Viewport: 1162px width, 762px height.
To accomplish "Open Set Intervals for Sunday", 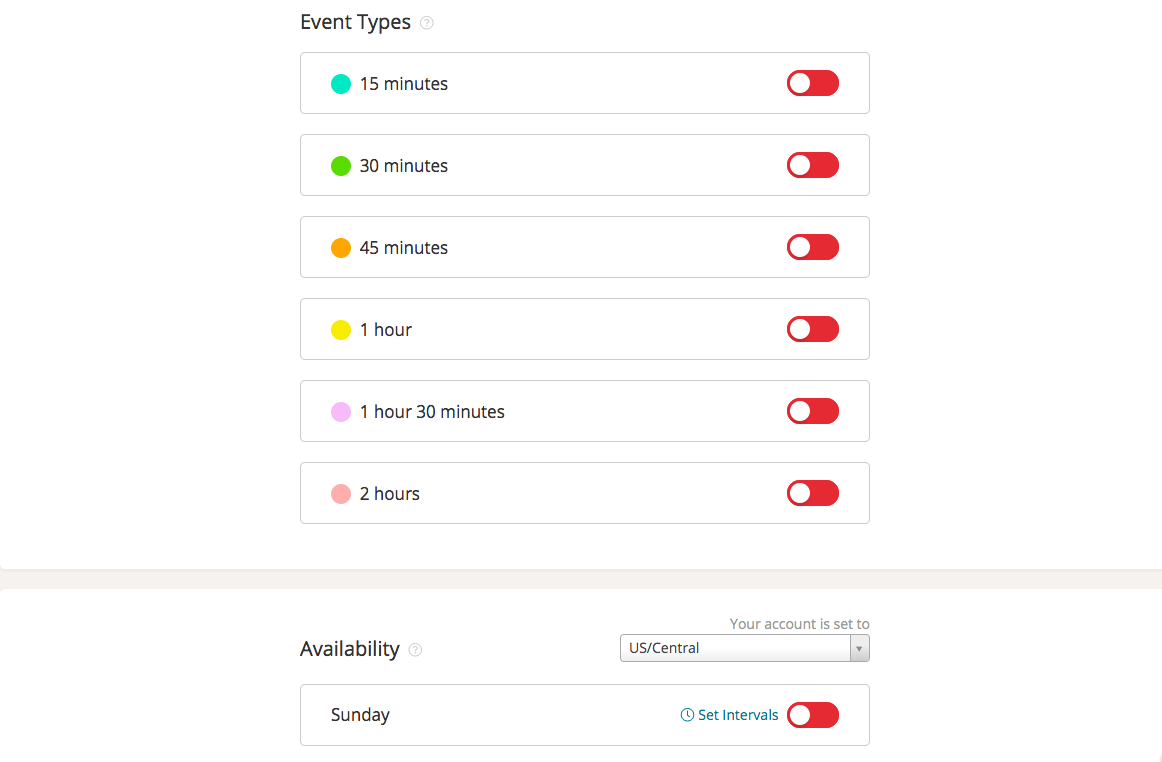I will (737, 715).
